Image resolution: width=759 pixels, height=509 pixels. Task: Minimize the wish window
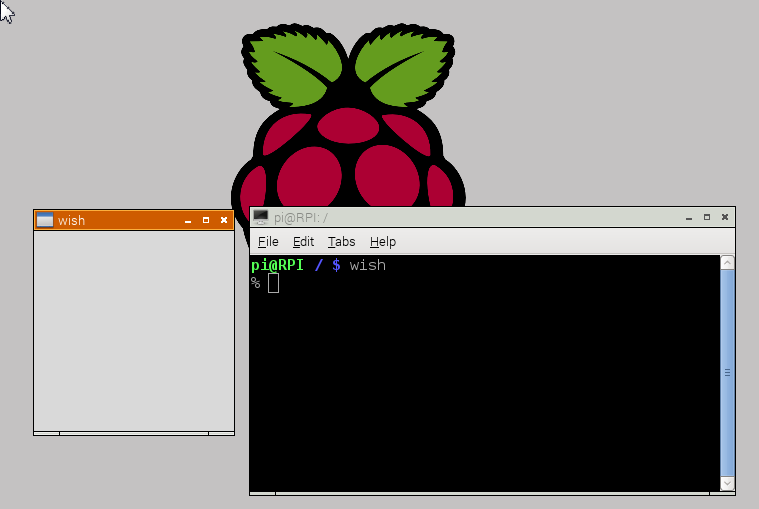click(188, 220)
